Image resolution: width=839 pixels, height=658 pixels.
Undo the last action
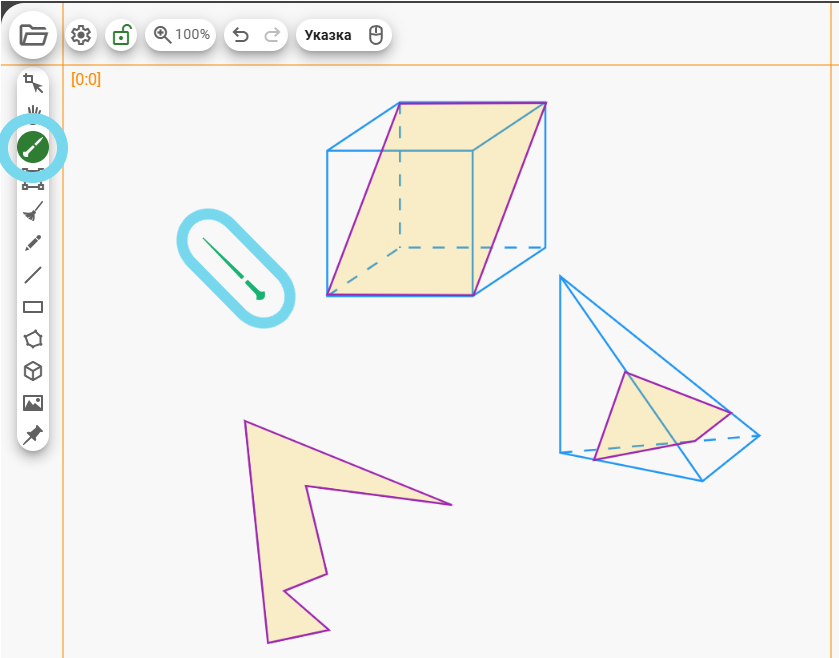[240, 35]
